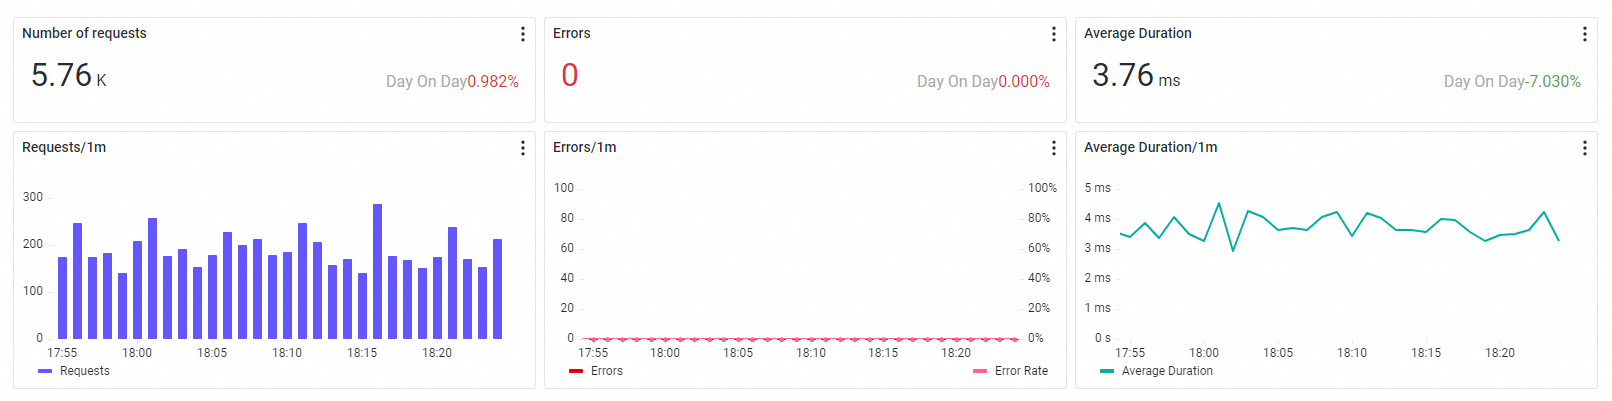Click the tallest bar in Requests/1m chart
Image resolution: width=1612 pixels, height=401 pixels.
coord(377,270)
